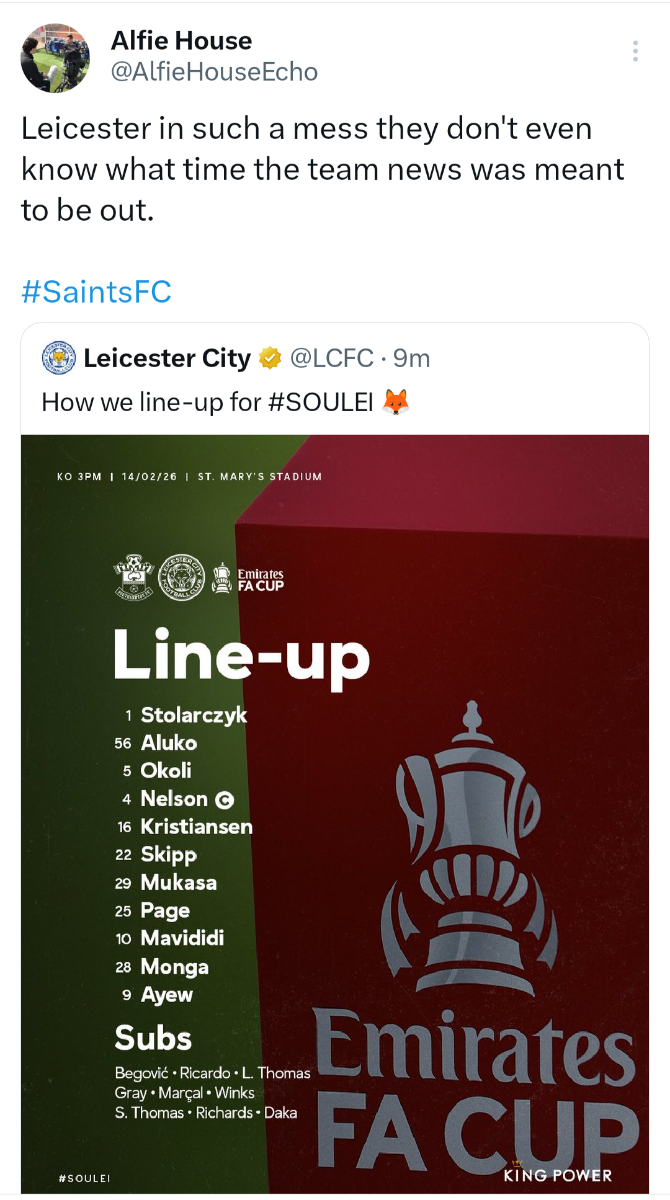The height and width of the screenshot is (1200, 670).
Task: Open the line-up image thumbnail
Action: (x=335, y=812)
